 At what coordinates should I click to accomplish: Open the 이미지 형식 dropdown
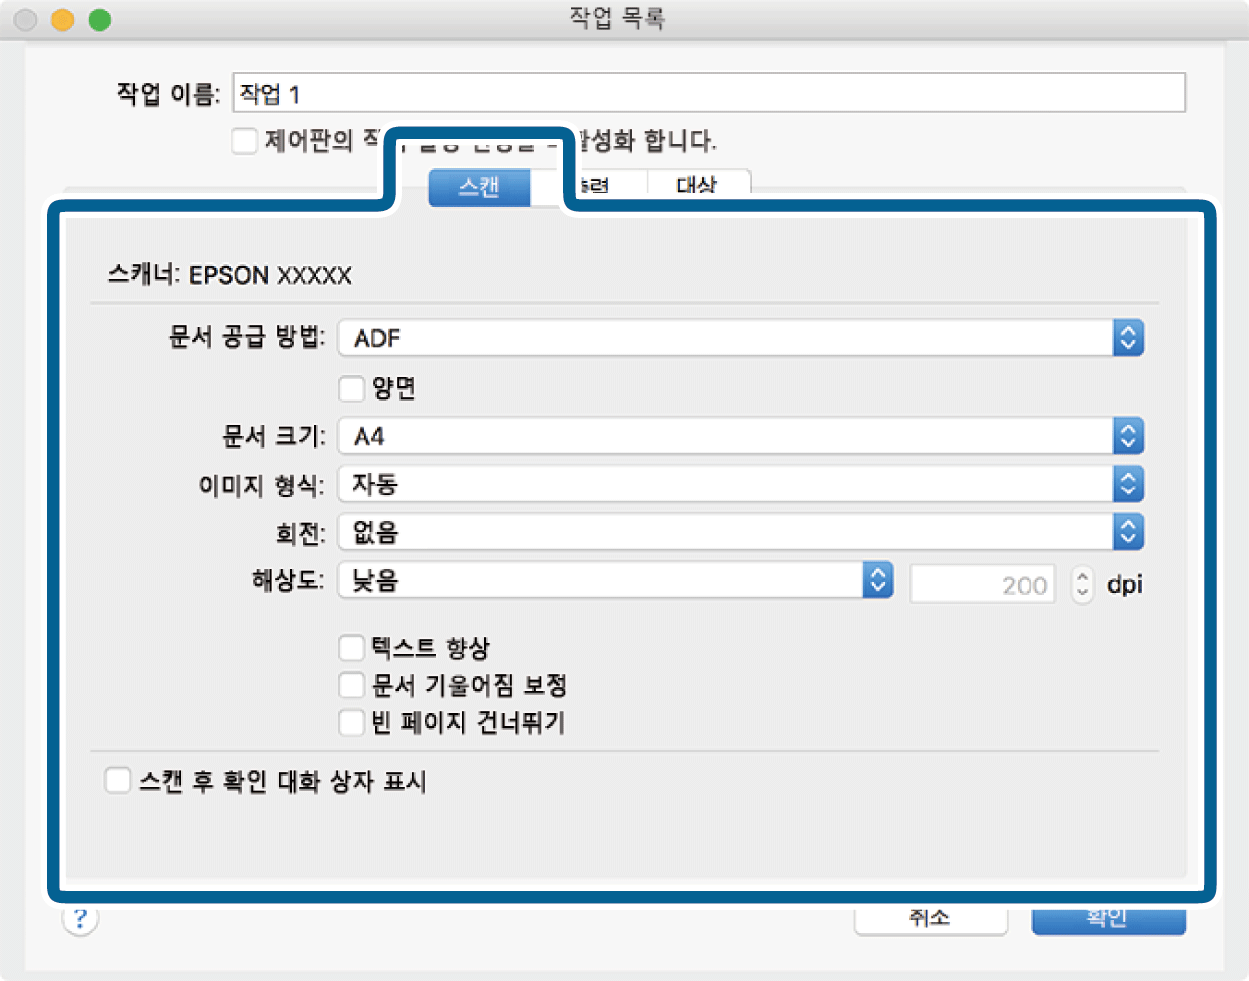click(x=740, y=485)
